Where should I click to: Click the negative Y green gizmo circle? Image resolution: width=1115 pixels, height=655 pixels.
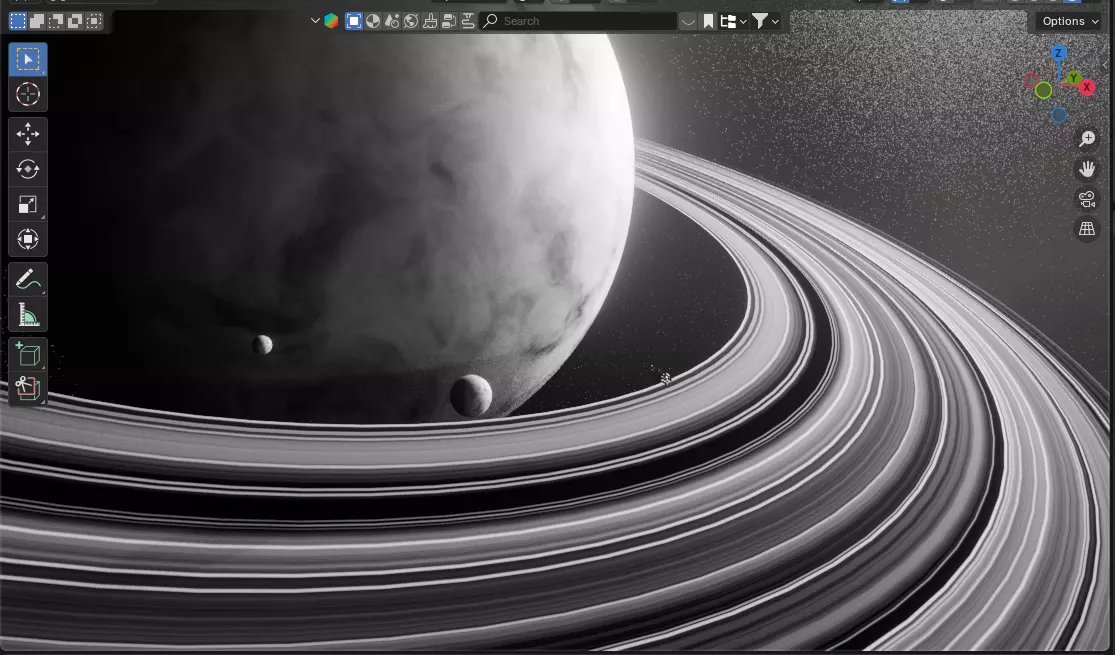(x=1043, y=90)
